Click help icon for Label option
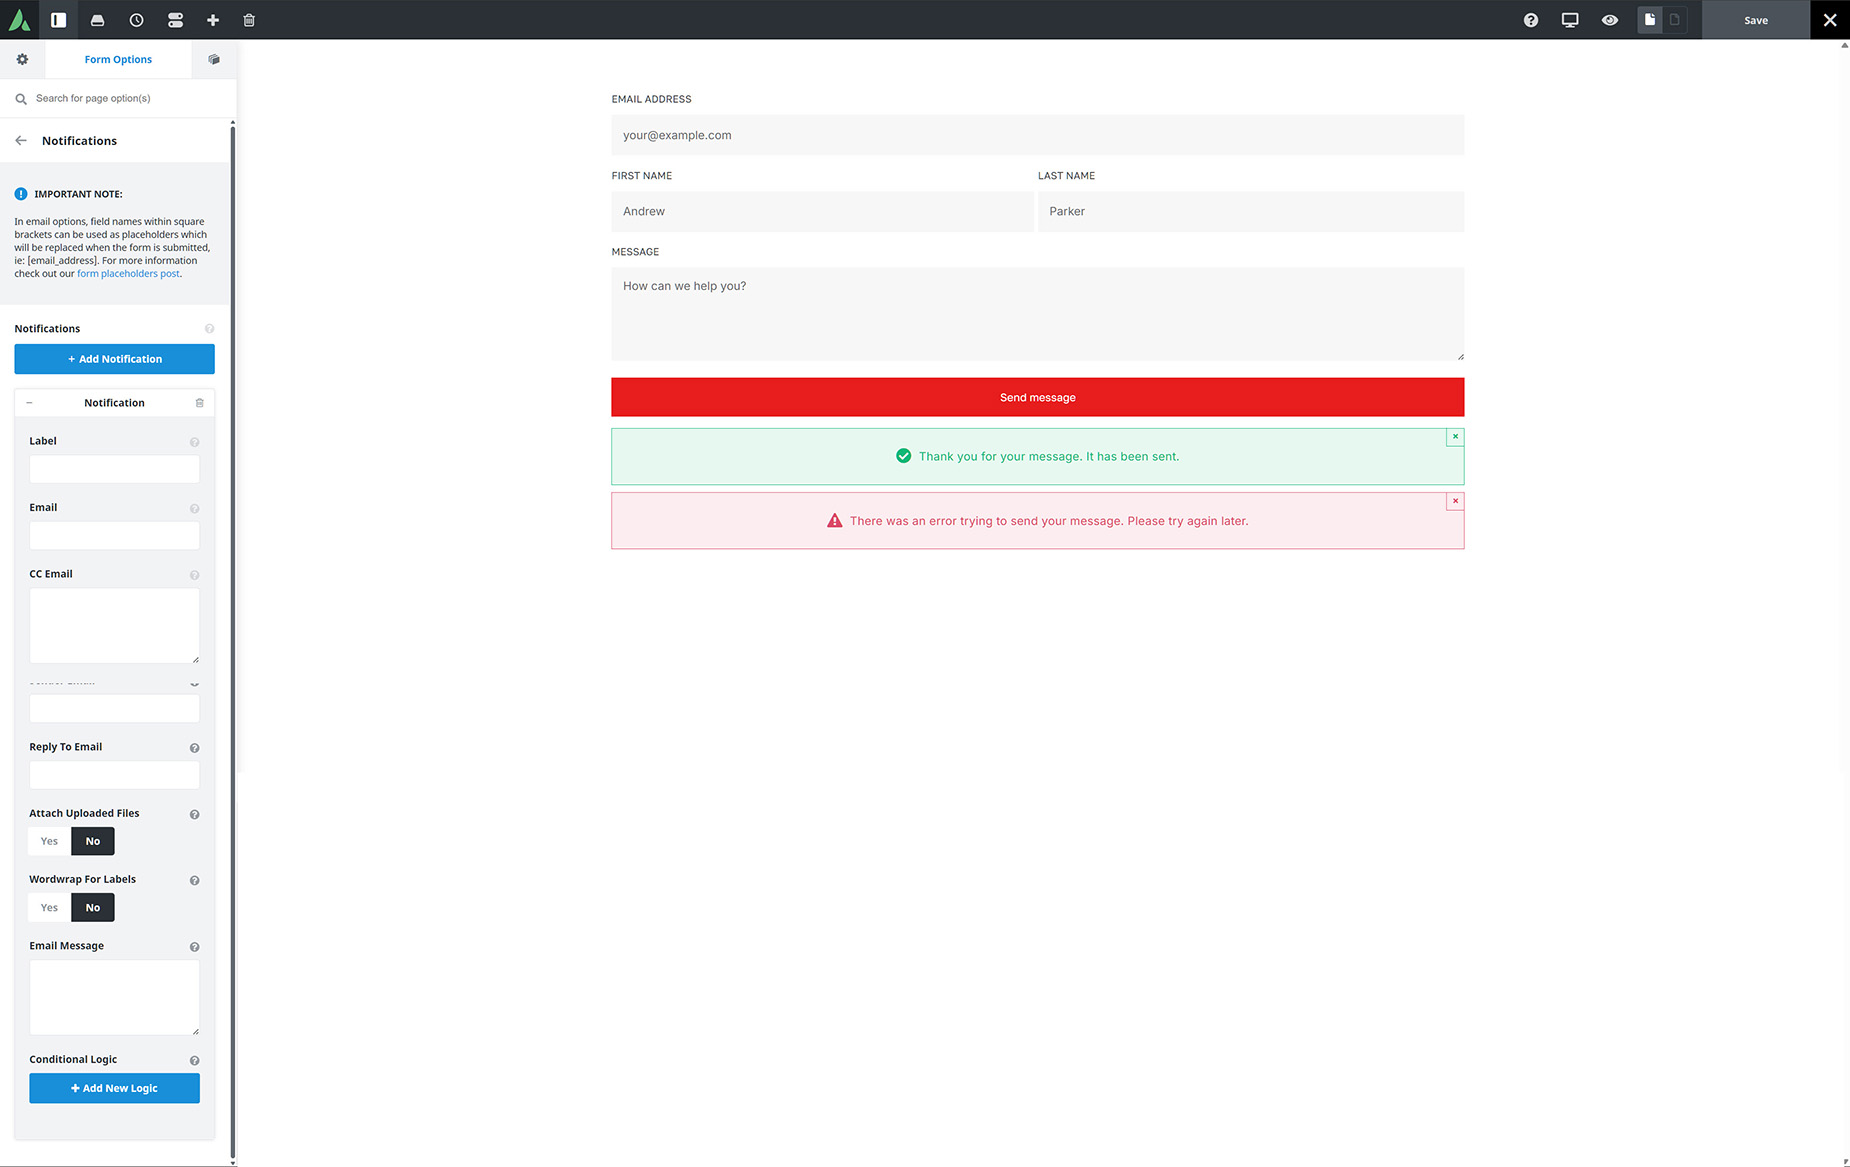 coord(194,442)
